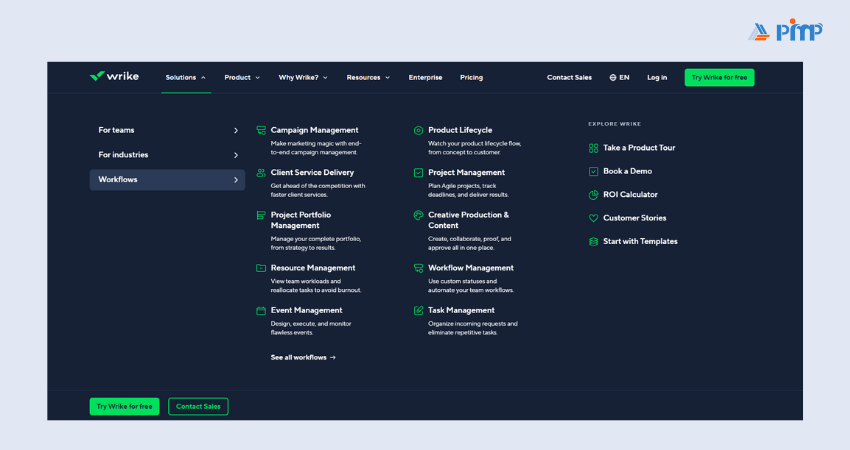This screenshot has width=850, height=450.
Task: Click Start with Templates link
Action: (x=640, y=241)
